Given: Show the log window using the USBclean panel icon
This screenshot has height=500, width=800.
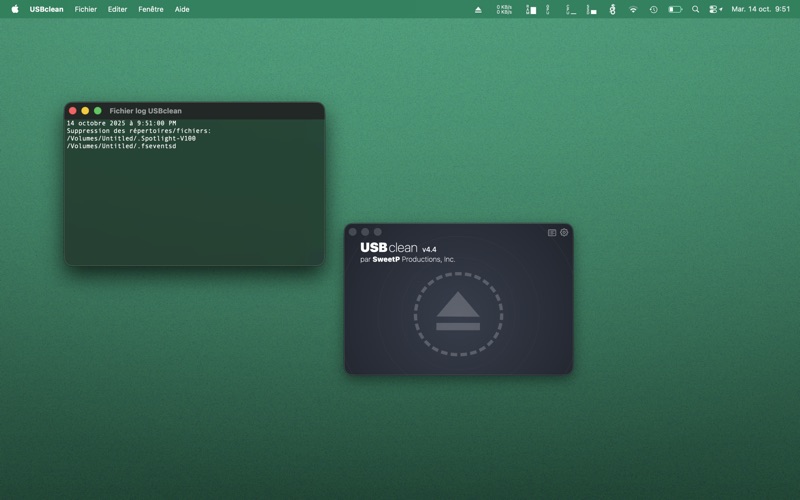Looking at the screenshot, I should click(552, 232).
